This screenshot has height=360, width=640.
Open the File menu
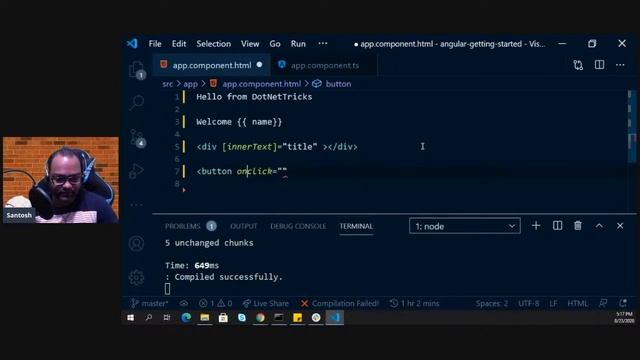[155, 44]
